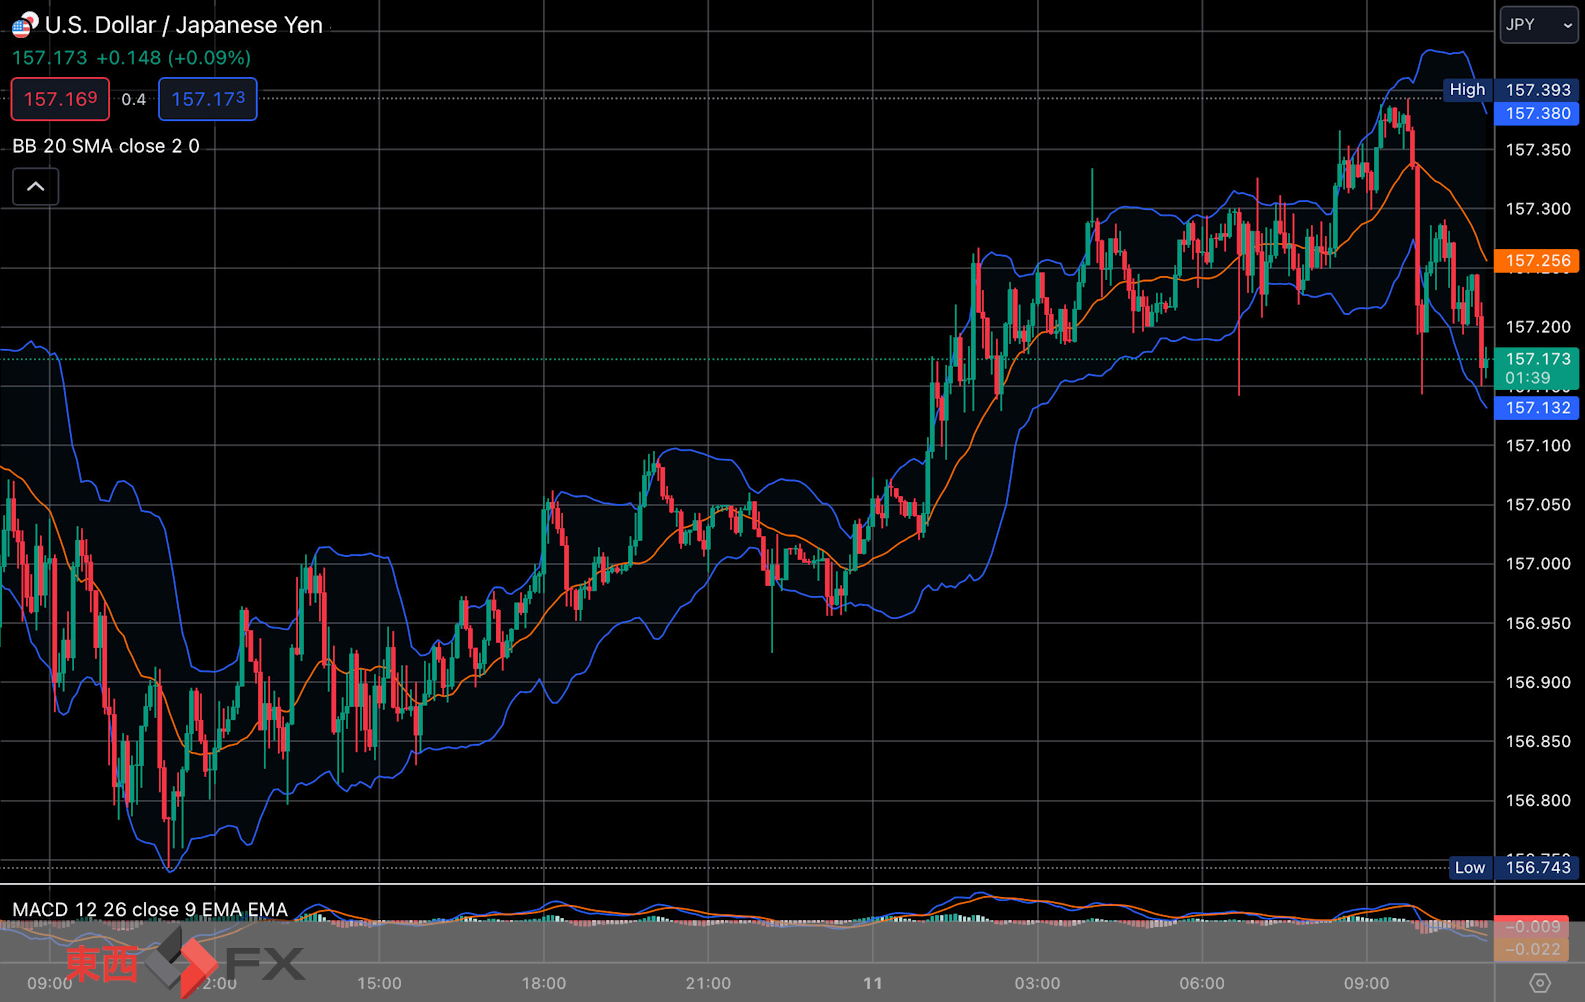
Task: Open chart settings hexagon gear icon
Action: (x=1540, y=983)
